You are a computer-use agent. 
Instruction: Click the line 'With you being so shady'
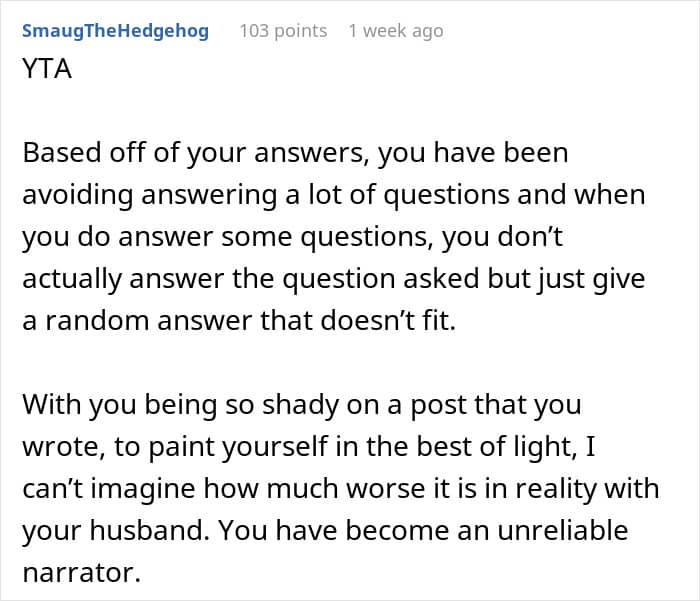click(302, 405)
